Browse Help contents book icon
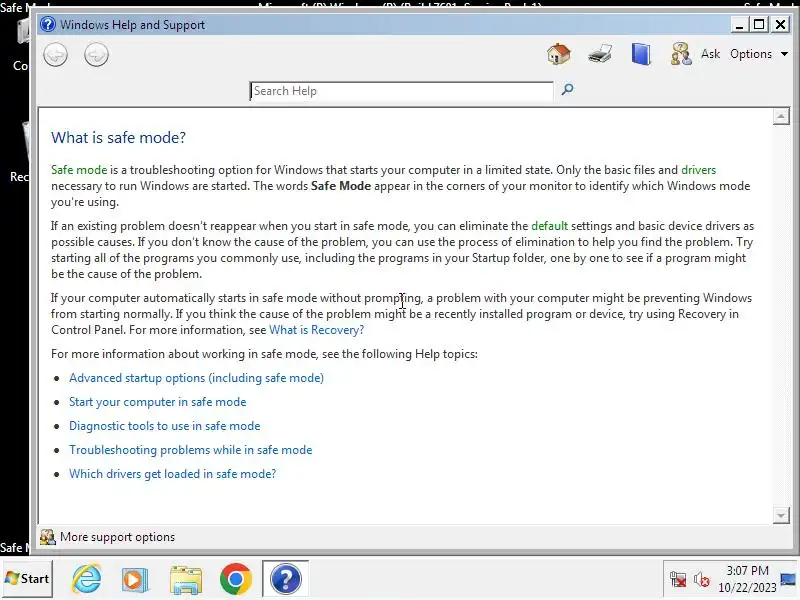 (641, 54)
